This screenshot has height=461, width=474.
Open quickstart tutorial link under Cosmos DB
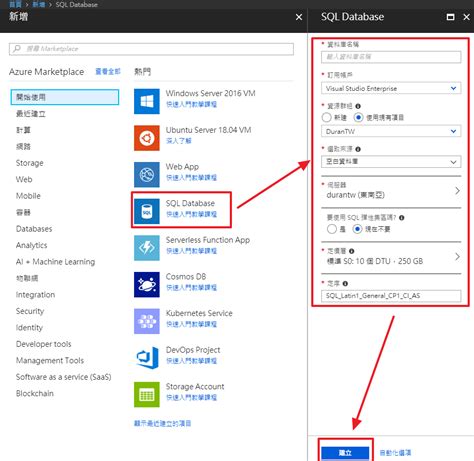click(x=191, y=287)
